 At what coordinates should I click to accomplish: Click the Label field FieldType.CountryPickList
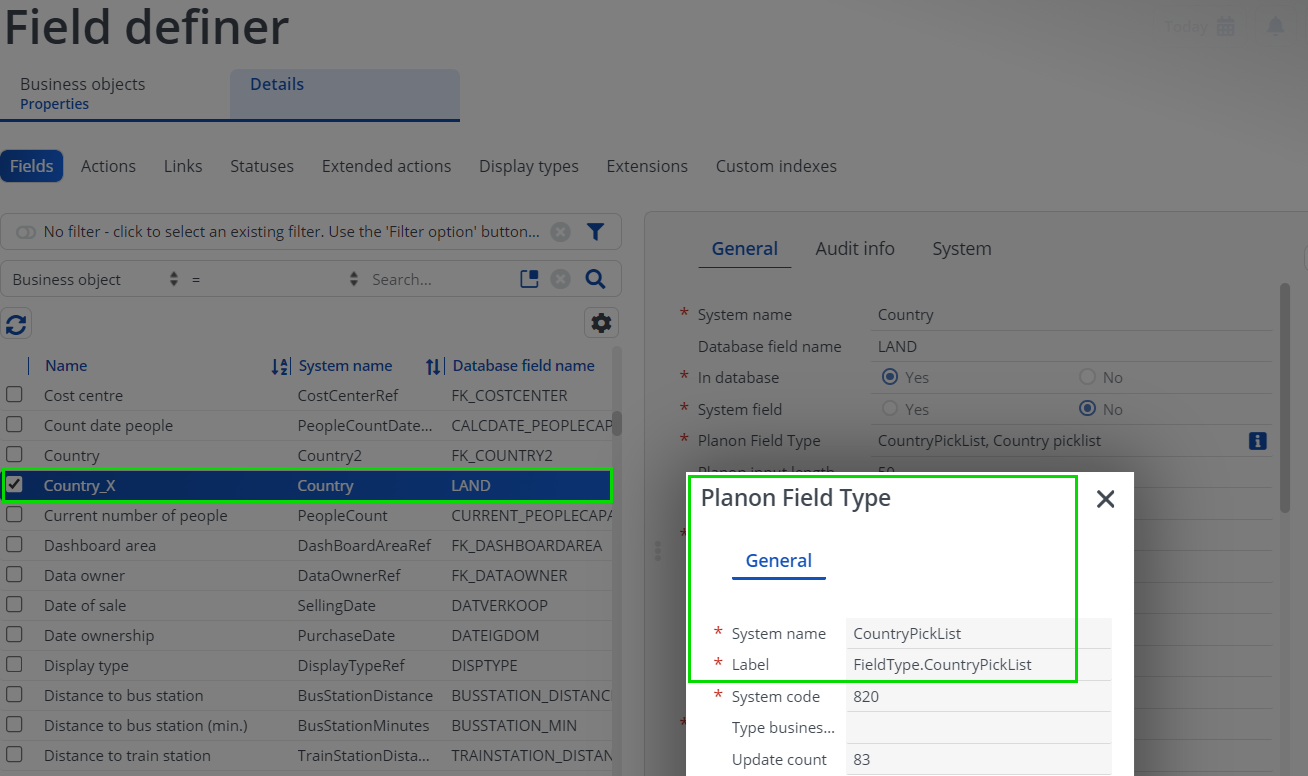point(978,665)
